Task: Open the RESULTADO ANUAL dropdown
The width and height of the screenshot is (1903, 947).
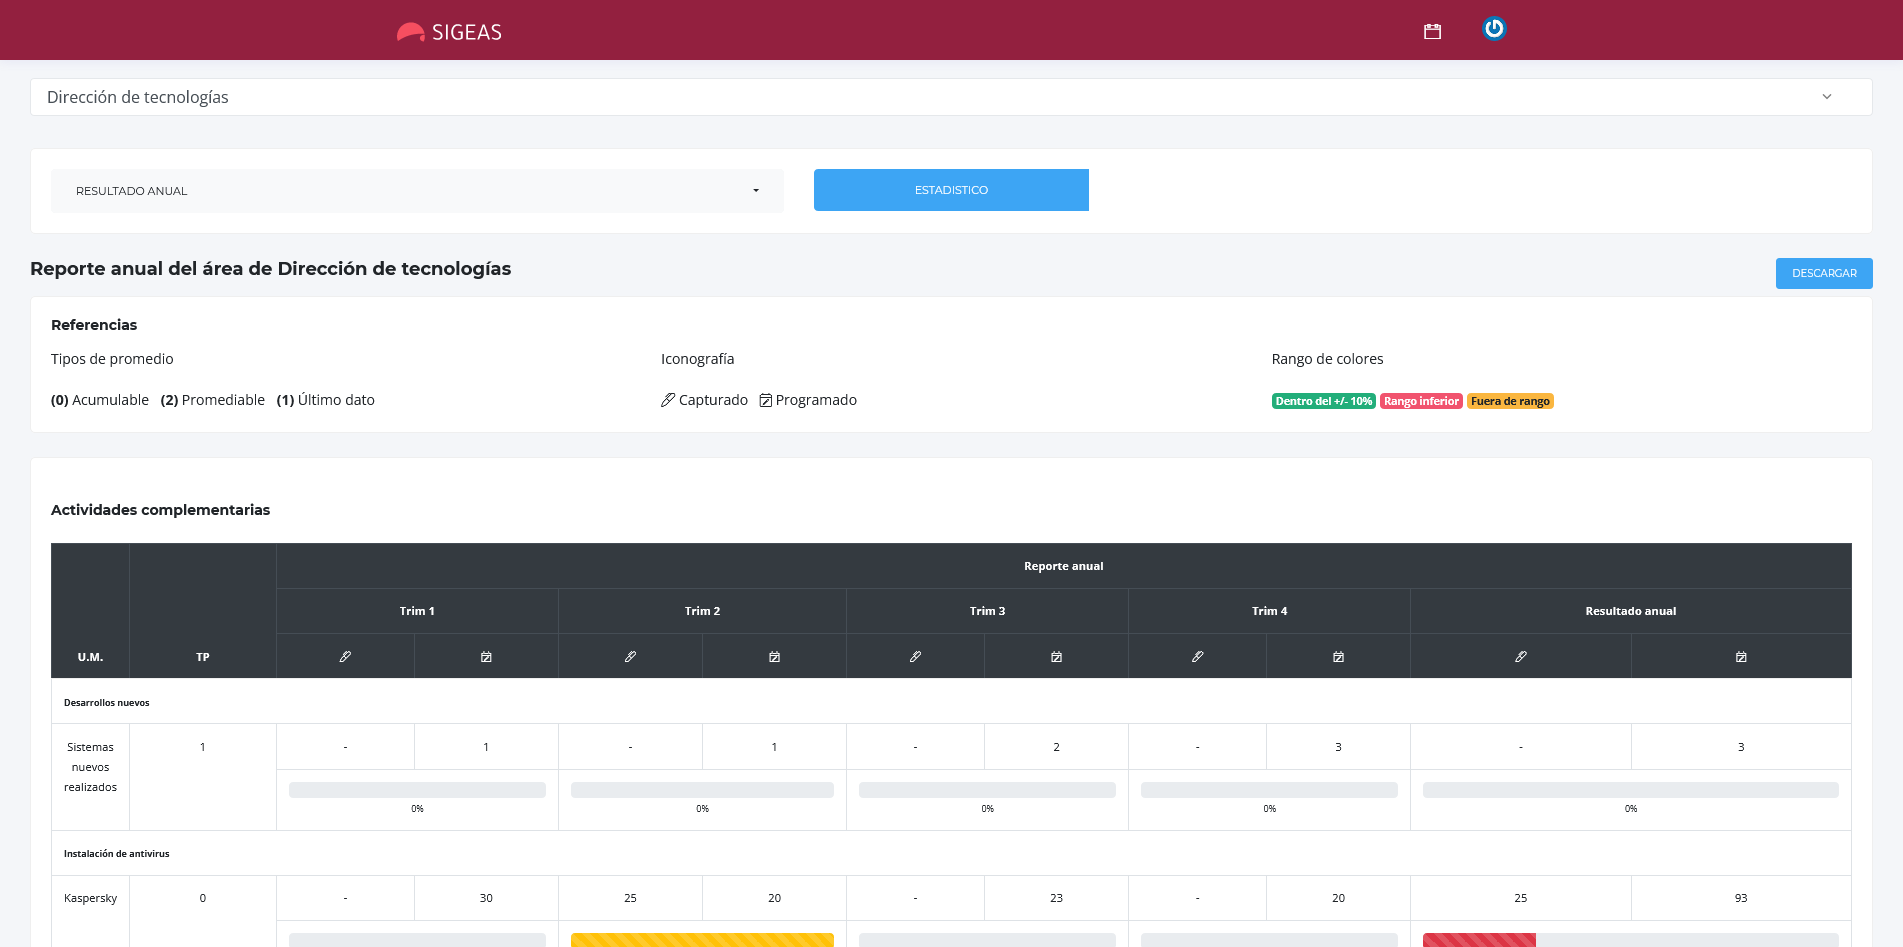Action: click(x=417, y=191)
